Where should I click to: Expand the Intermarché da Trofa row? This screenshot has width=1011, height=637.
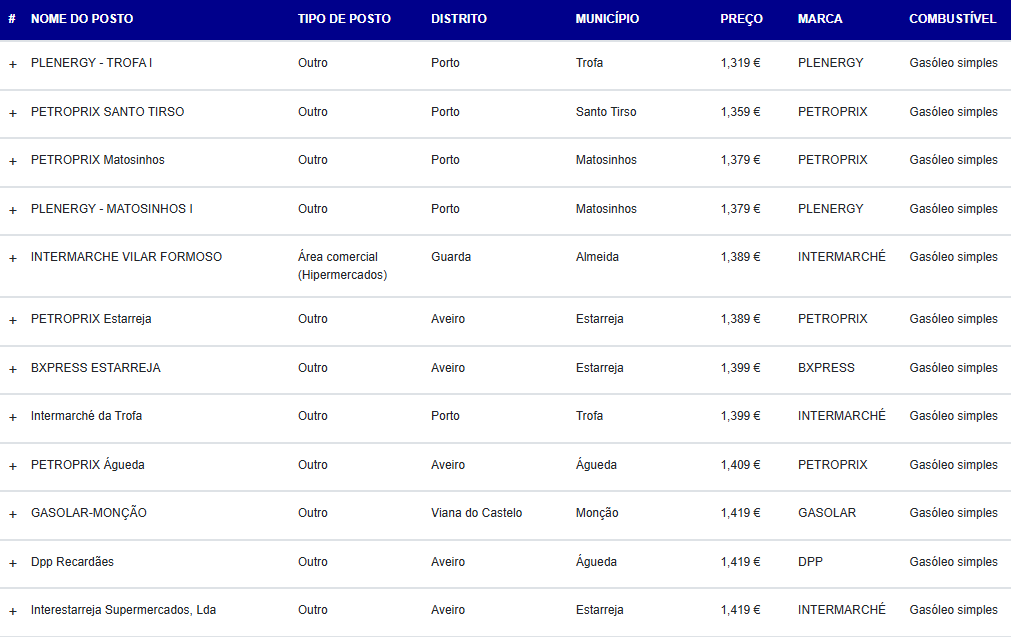[13, 417]
